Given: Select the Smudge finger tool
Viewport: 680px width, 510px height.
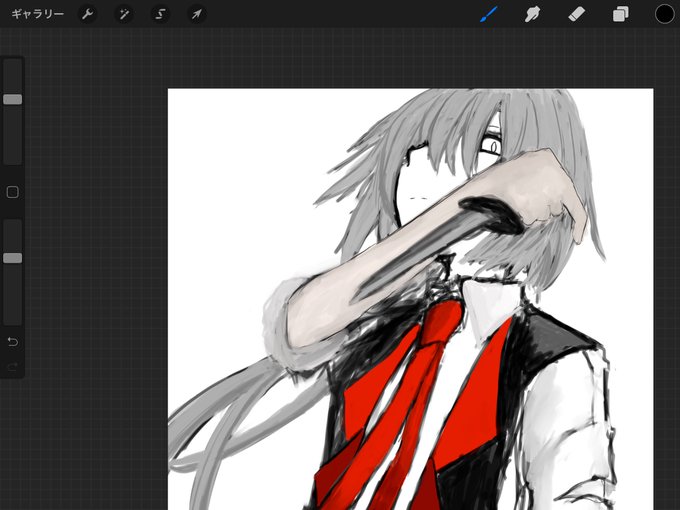Looking at the screenshot, I should coord(533,14).
